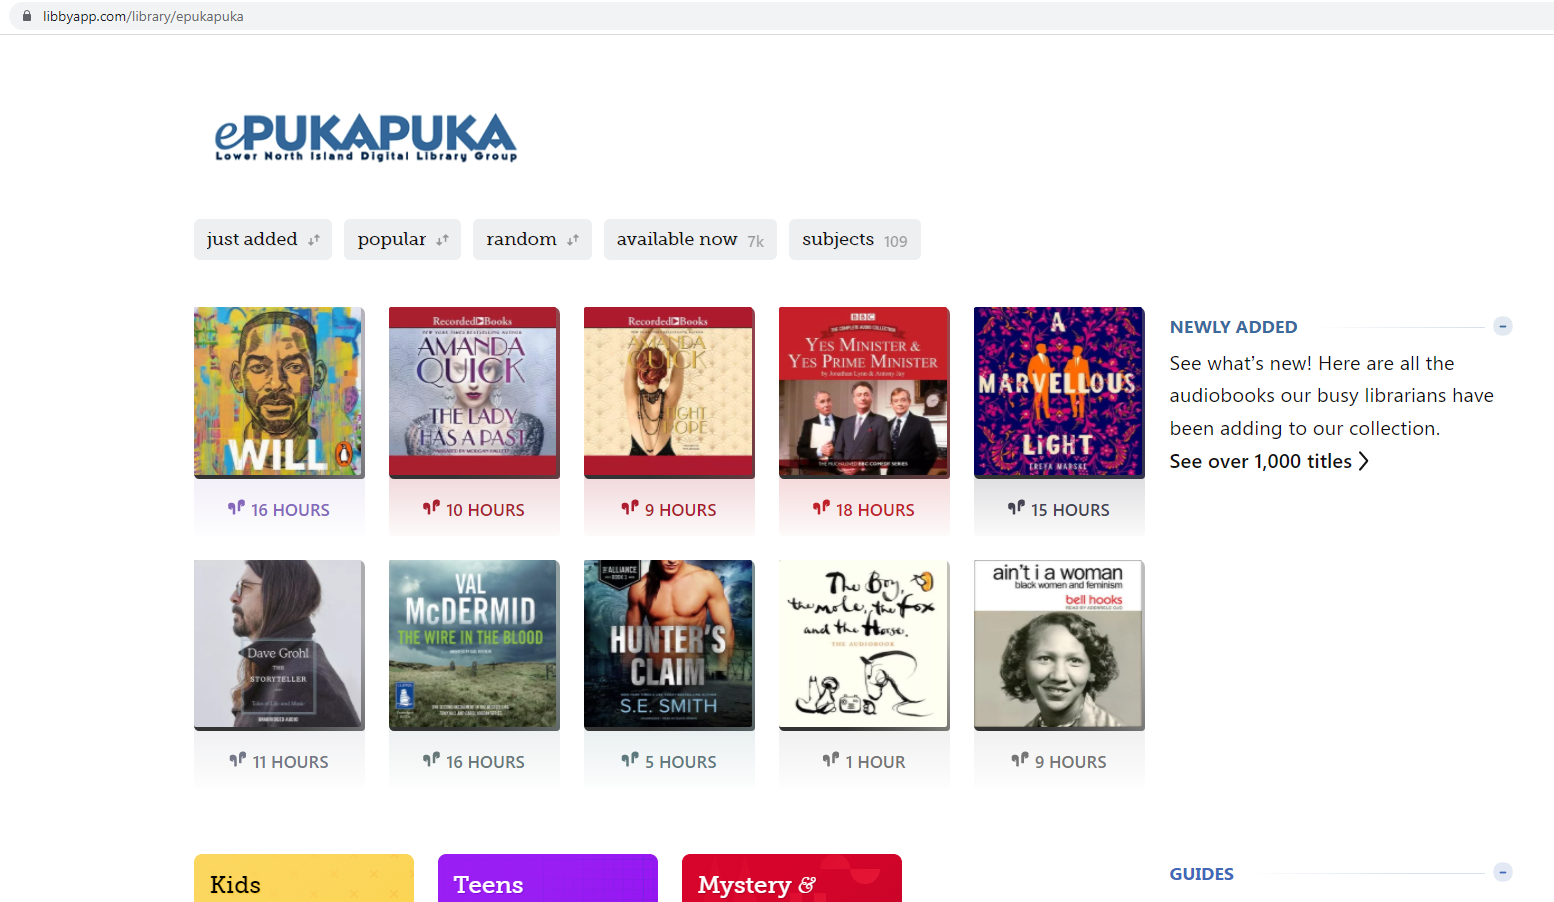
Task: Click the 5 HOURS duration label
Action: coord(680,762)
